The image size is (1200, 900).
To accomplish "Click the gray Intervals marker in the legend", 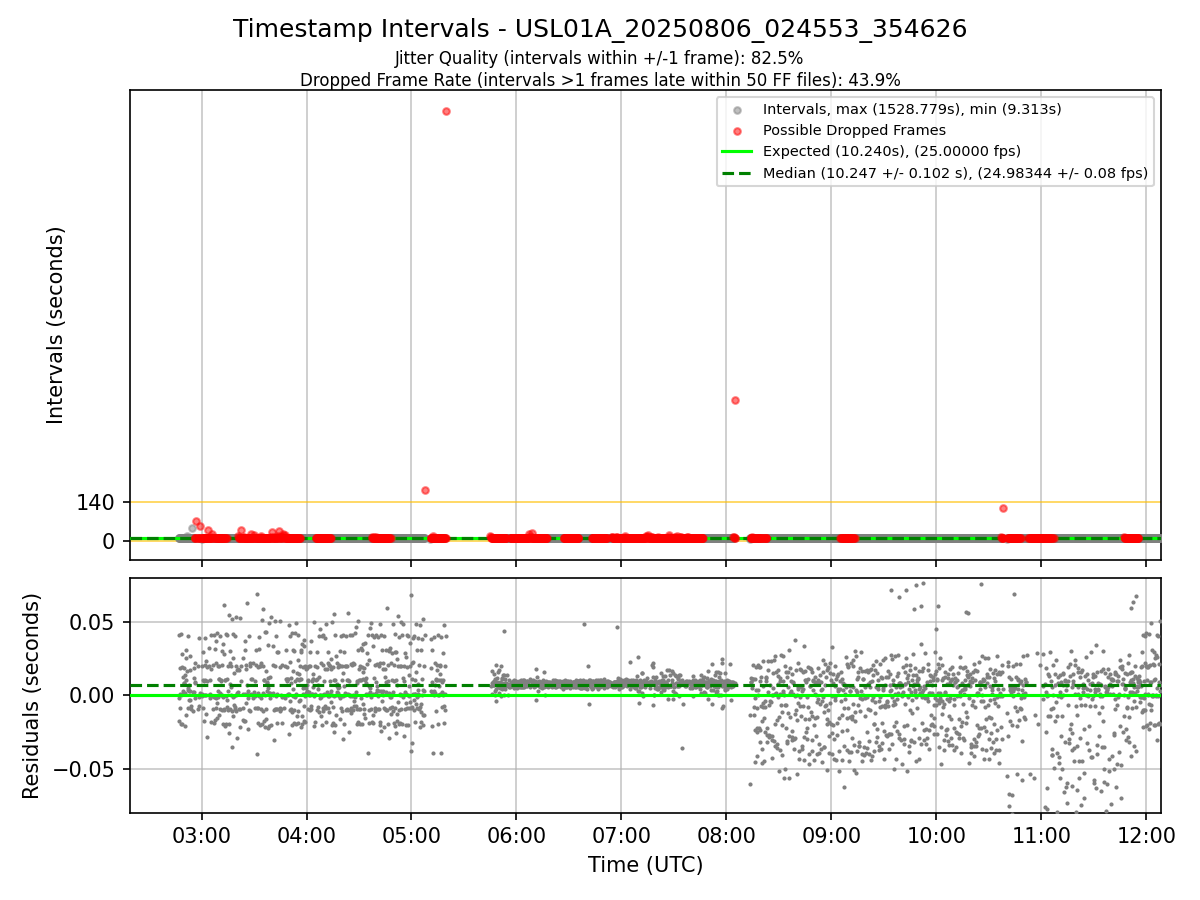I will click(x=737, y=109).
